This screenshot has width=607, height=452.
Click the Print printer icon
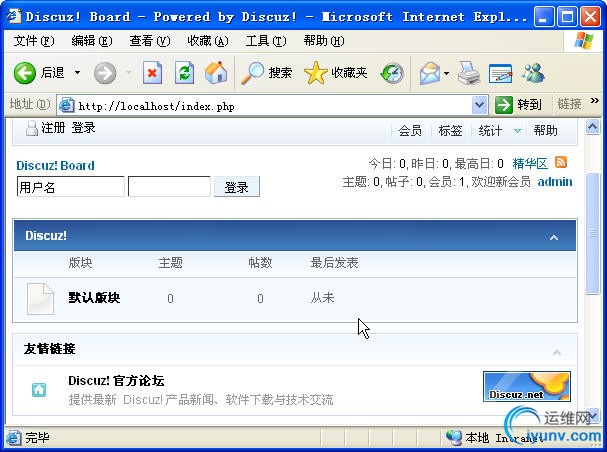click(x=468, y=73)
